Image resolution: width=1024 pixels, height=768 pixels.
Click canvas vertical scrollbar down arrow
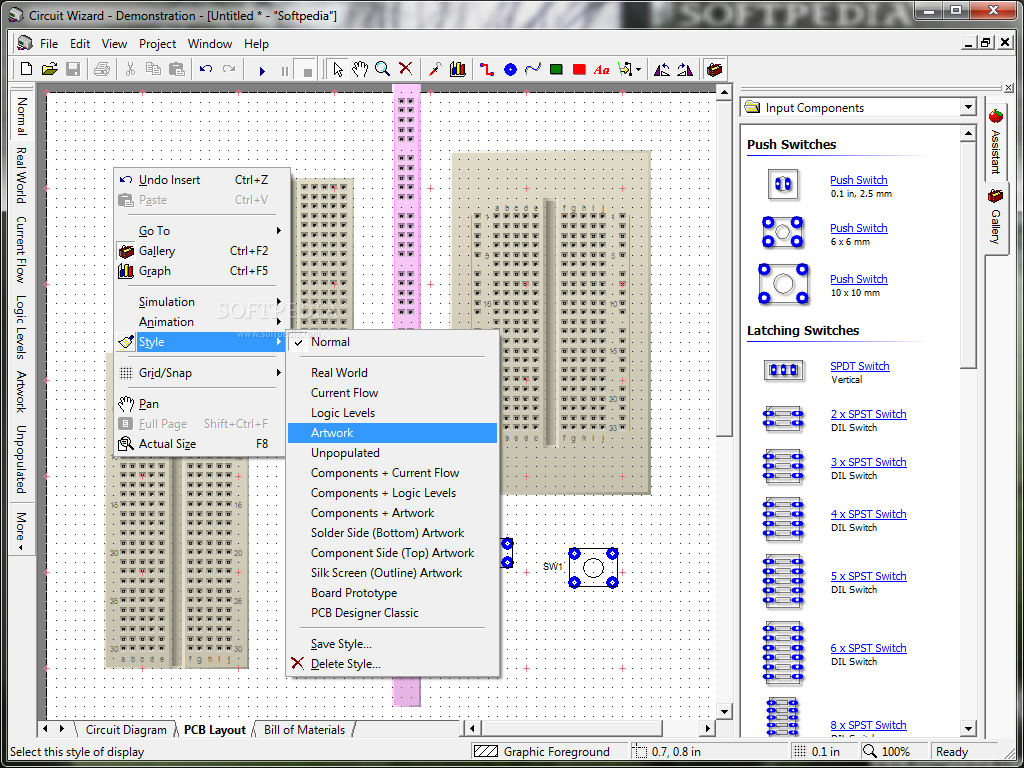724,712
